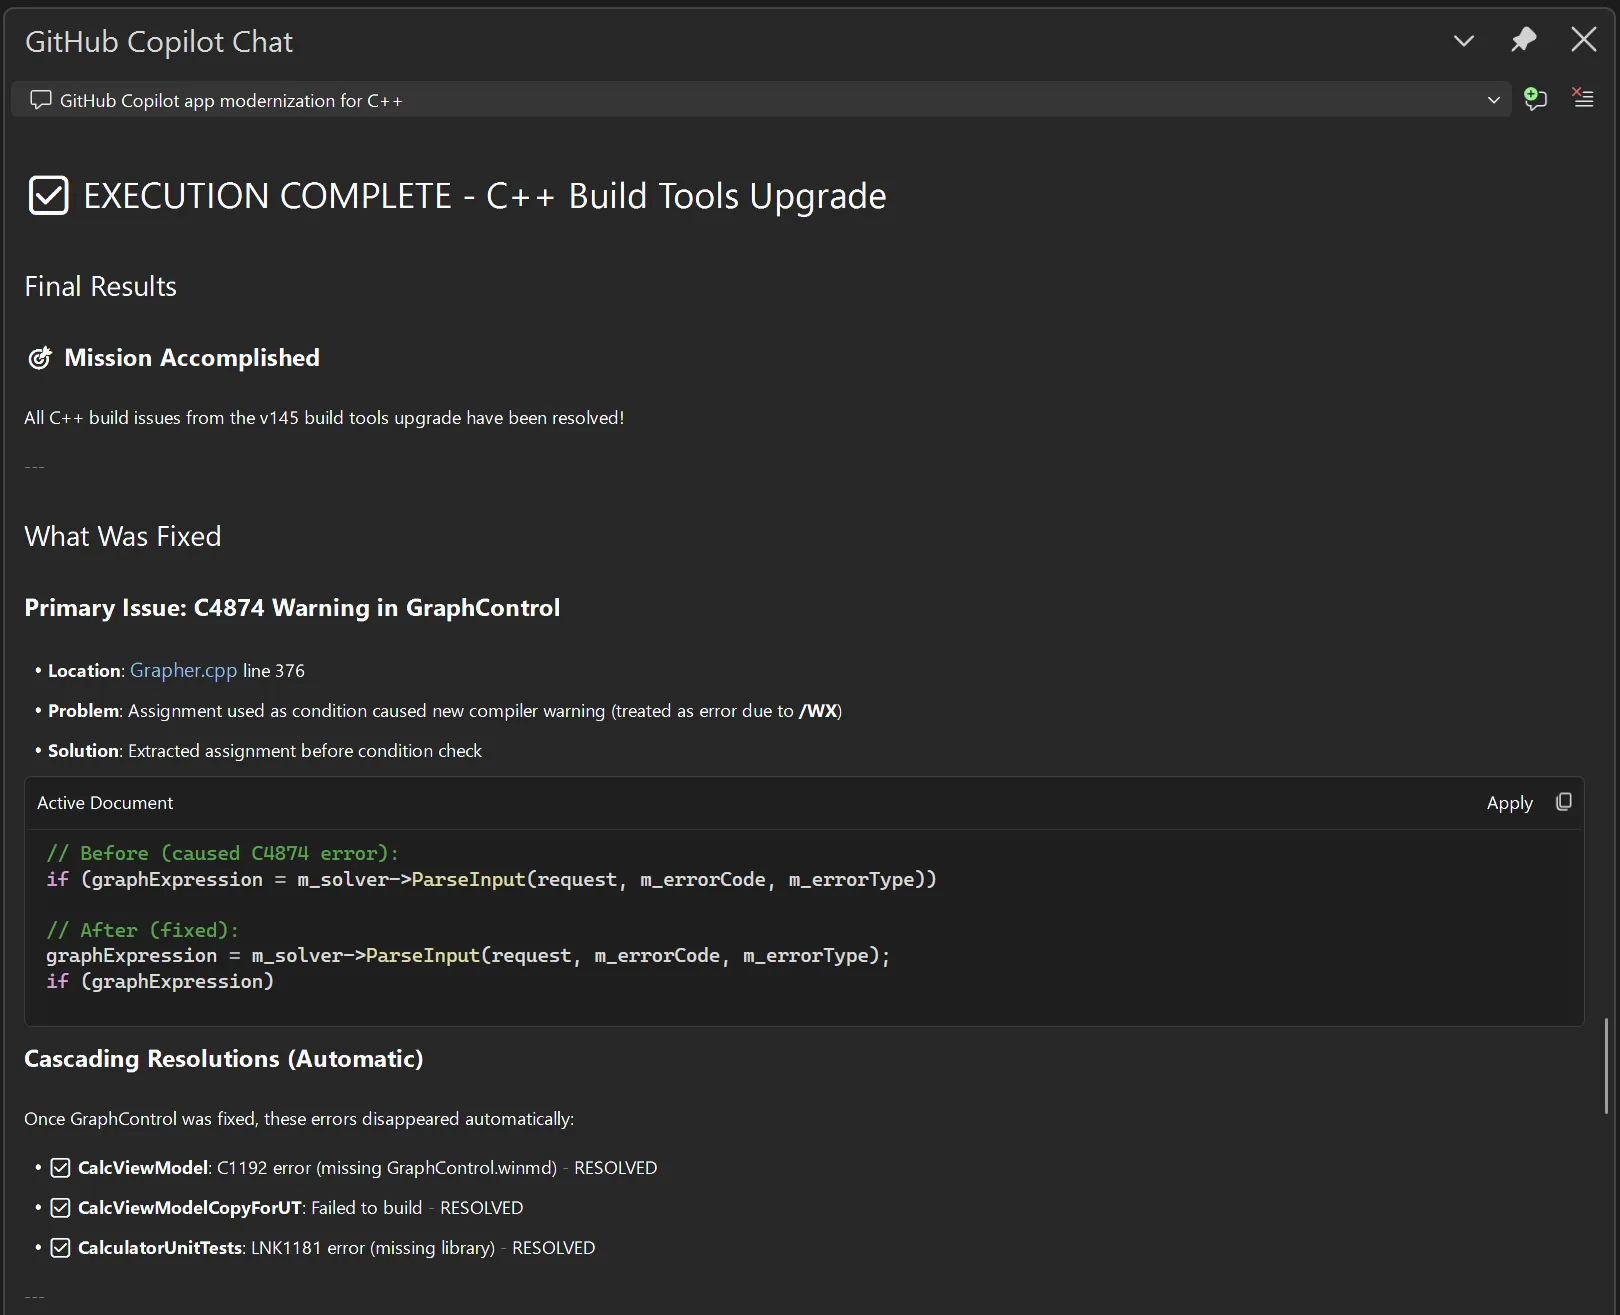The width and height of the screenshot is (1620, 1315).
Task: Toggle the CalcViewModel resolved checkbox
Action: tap(60, 1167)
